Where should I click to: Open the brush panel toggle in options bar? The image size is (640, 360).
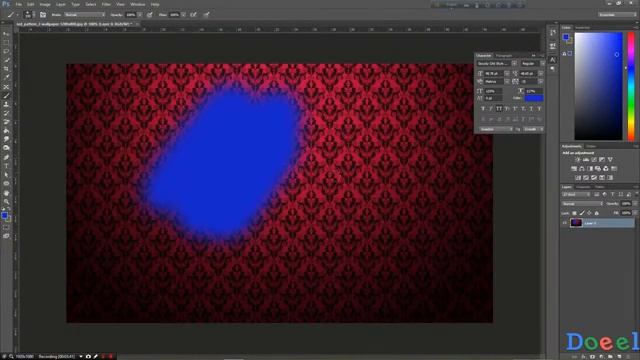[x=43, y=15]
